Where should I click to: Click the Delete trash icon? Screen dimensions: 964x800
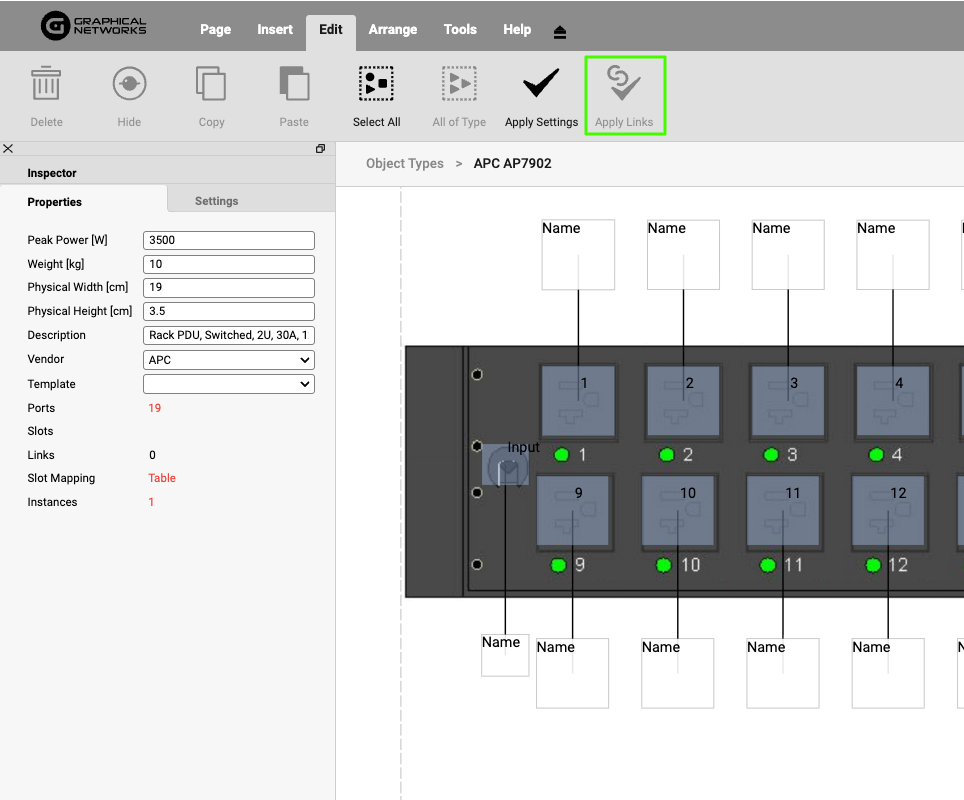[x=46, y=85]
